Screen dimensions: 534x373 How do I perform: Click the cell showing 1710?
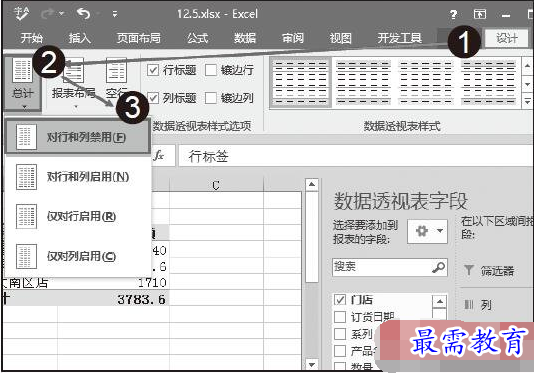point(113,282)
